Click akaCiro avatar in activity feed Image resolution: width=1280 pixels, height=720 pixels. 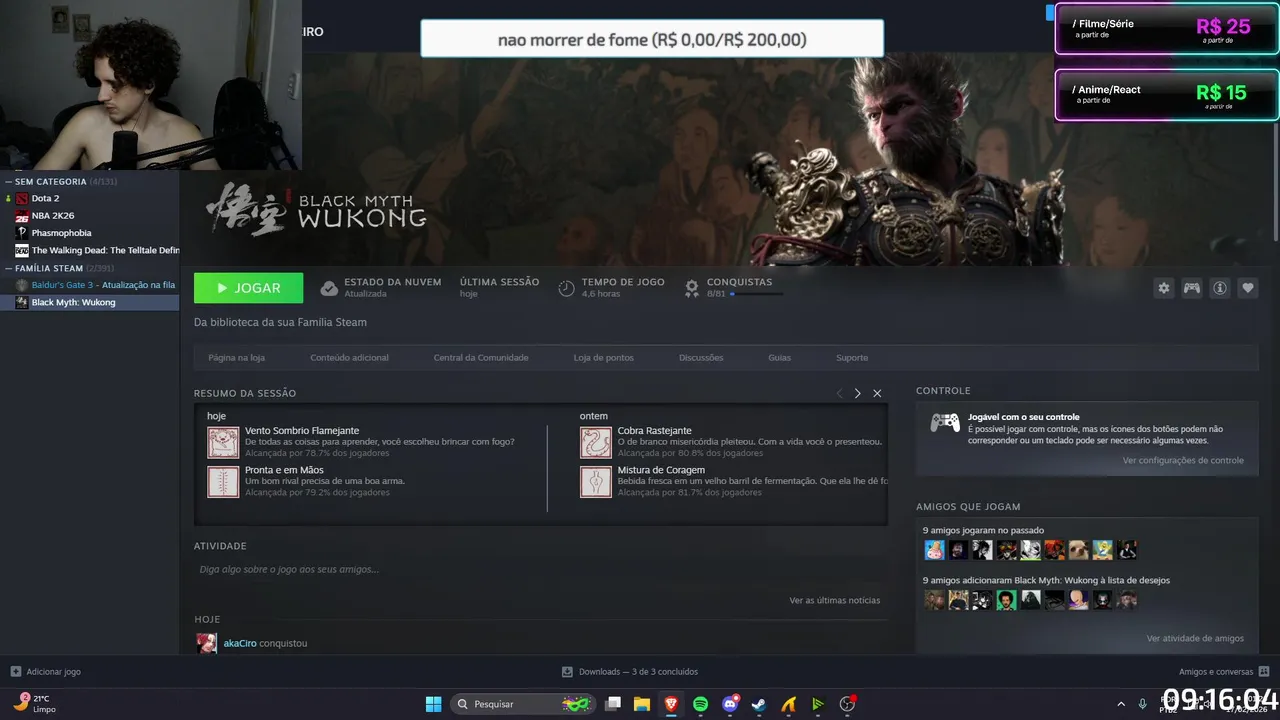[x=206, y=643]
